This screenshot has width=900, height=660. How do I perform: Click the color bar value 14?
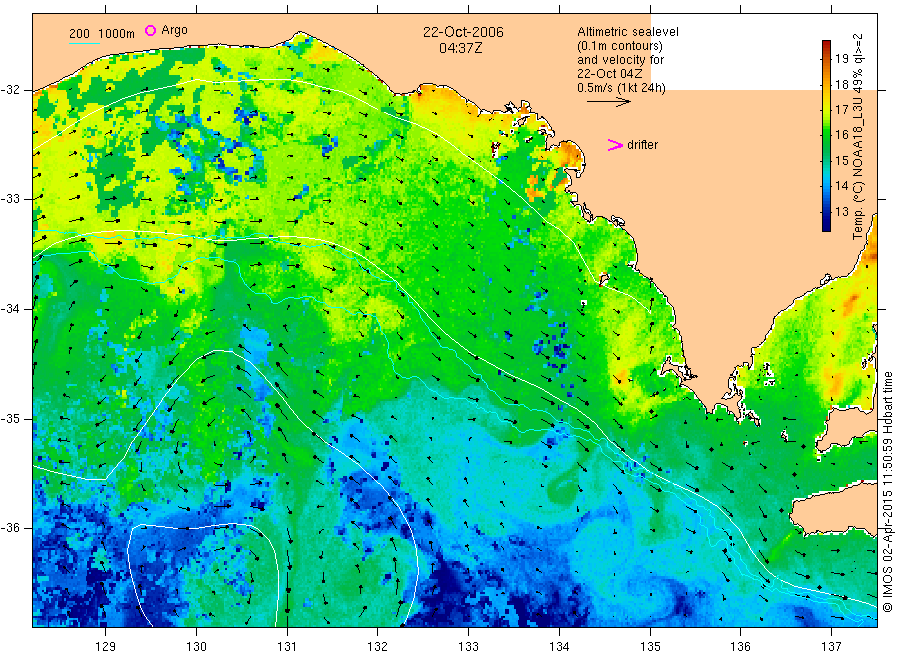(841, 185)
